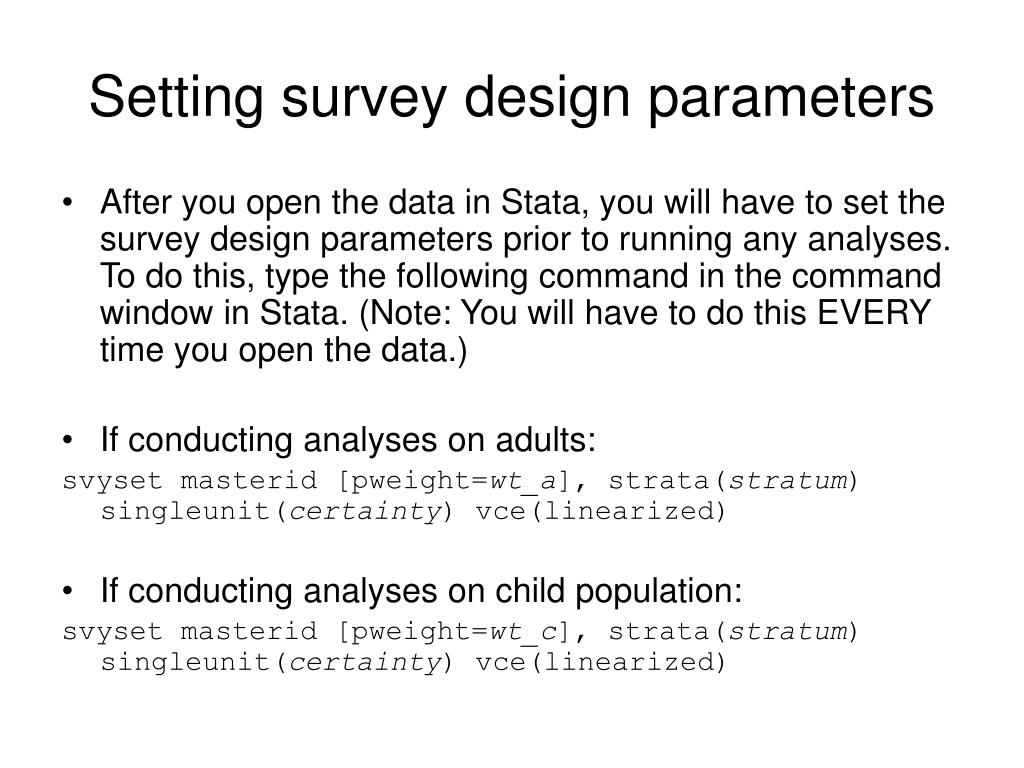The height and width of the screenshot is (768, 1024).
Task: Click "vce(linearized)" in the adults command
Action: [601, 511]
